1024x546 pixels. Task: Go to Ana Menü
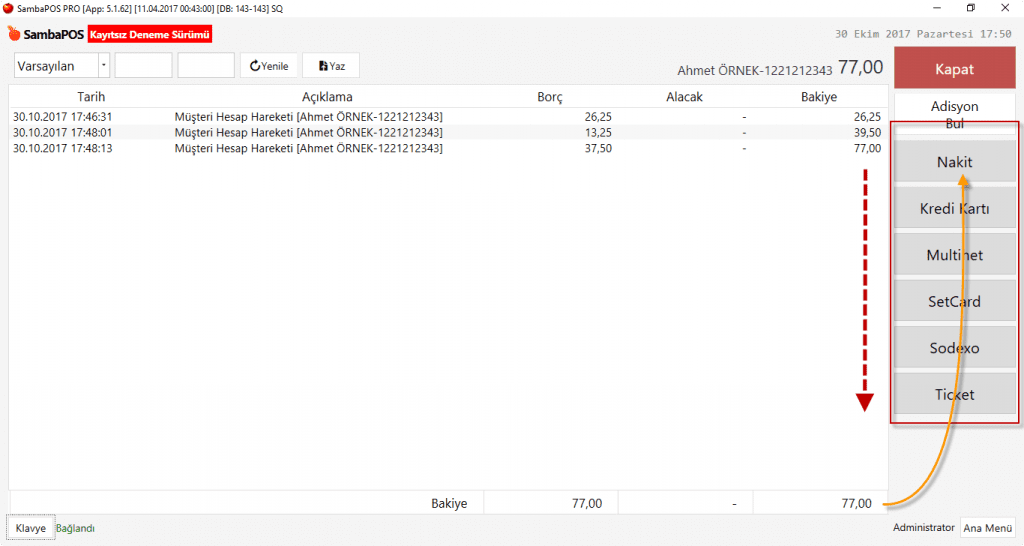pos(987,528)
